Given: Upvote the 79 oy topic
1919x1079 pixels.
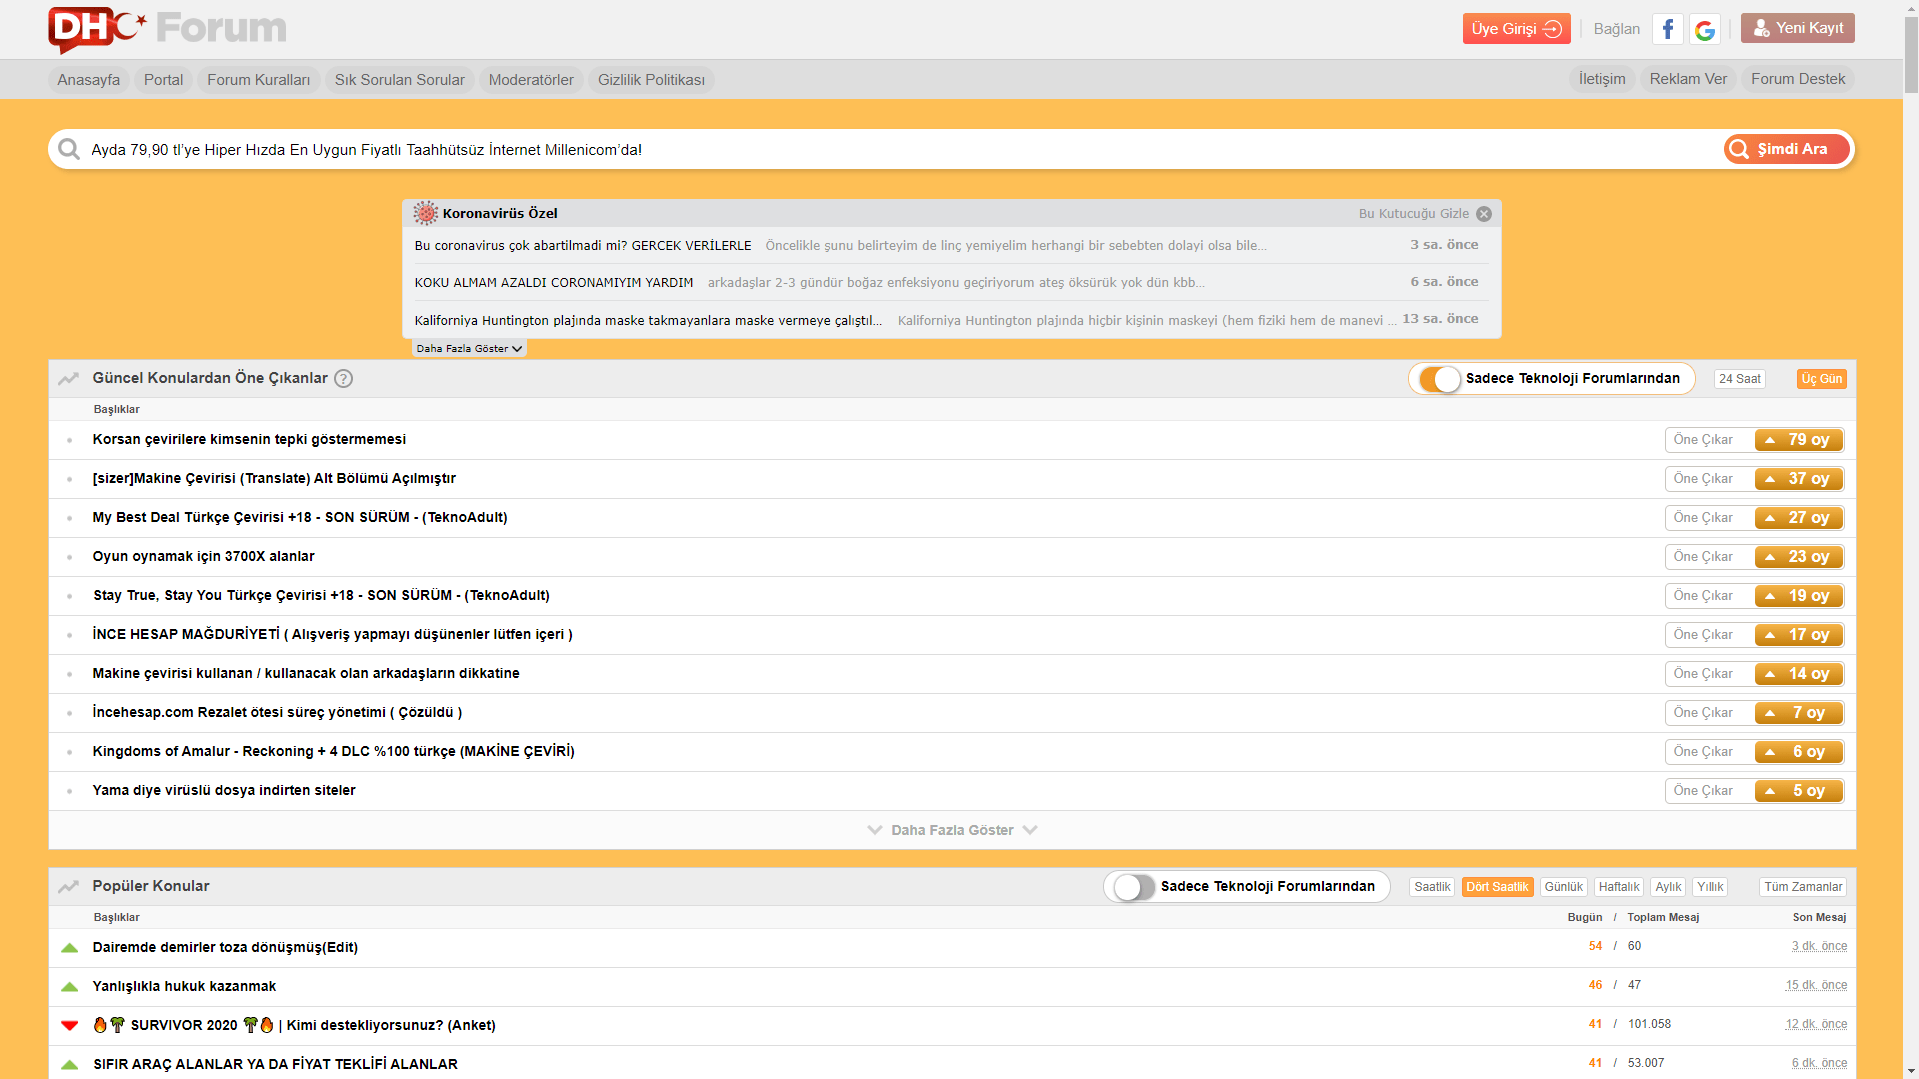Looking at the screenshot, I should click(1798, 440).
